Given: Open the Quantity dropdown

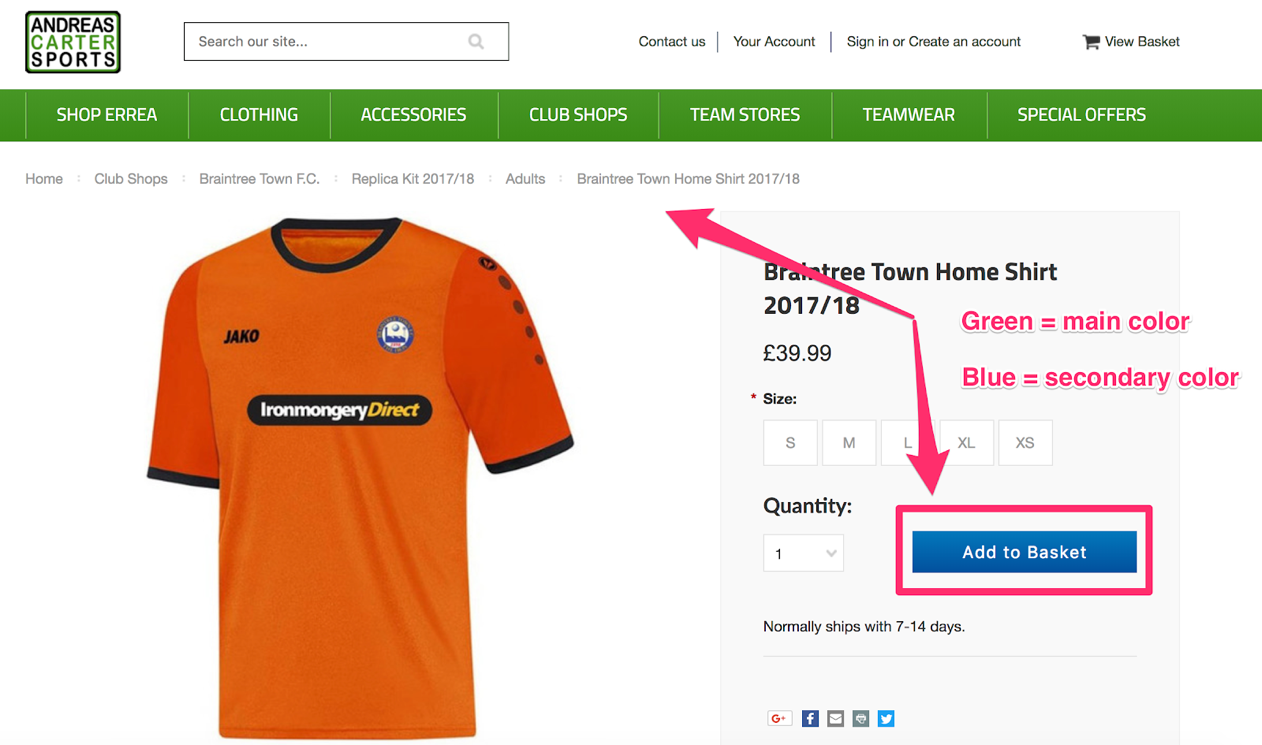Looking at the screenshot, I should (803, 553).
